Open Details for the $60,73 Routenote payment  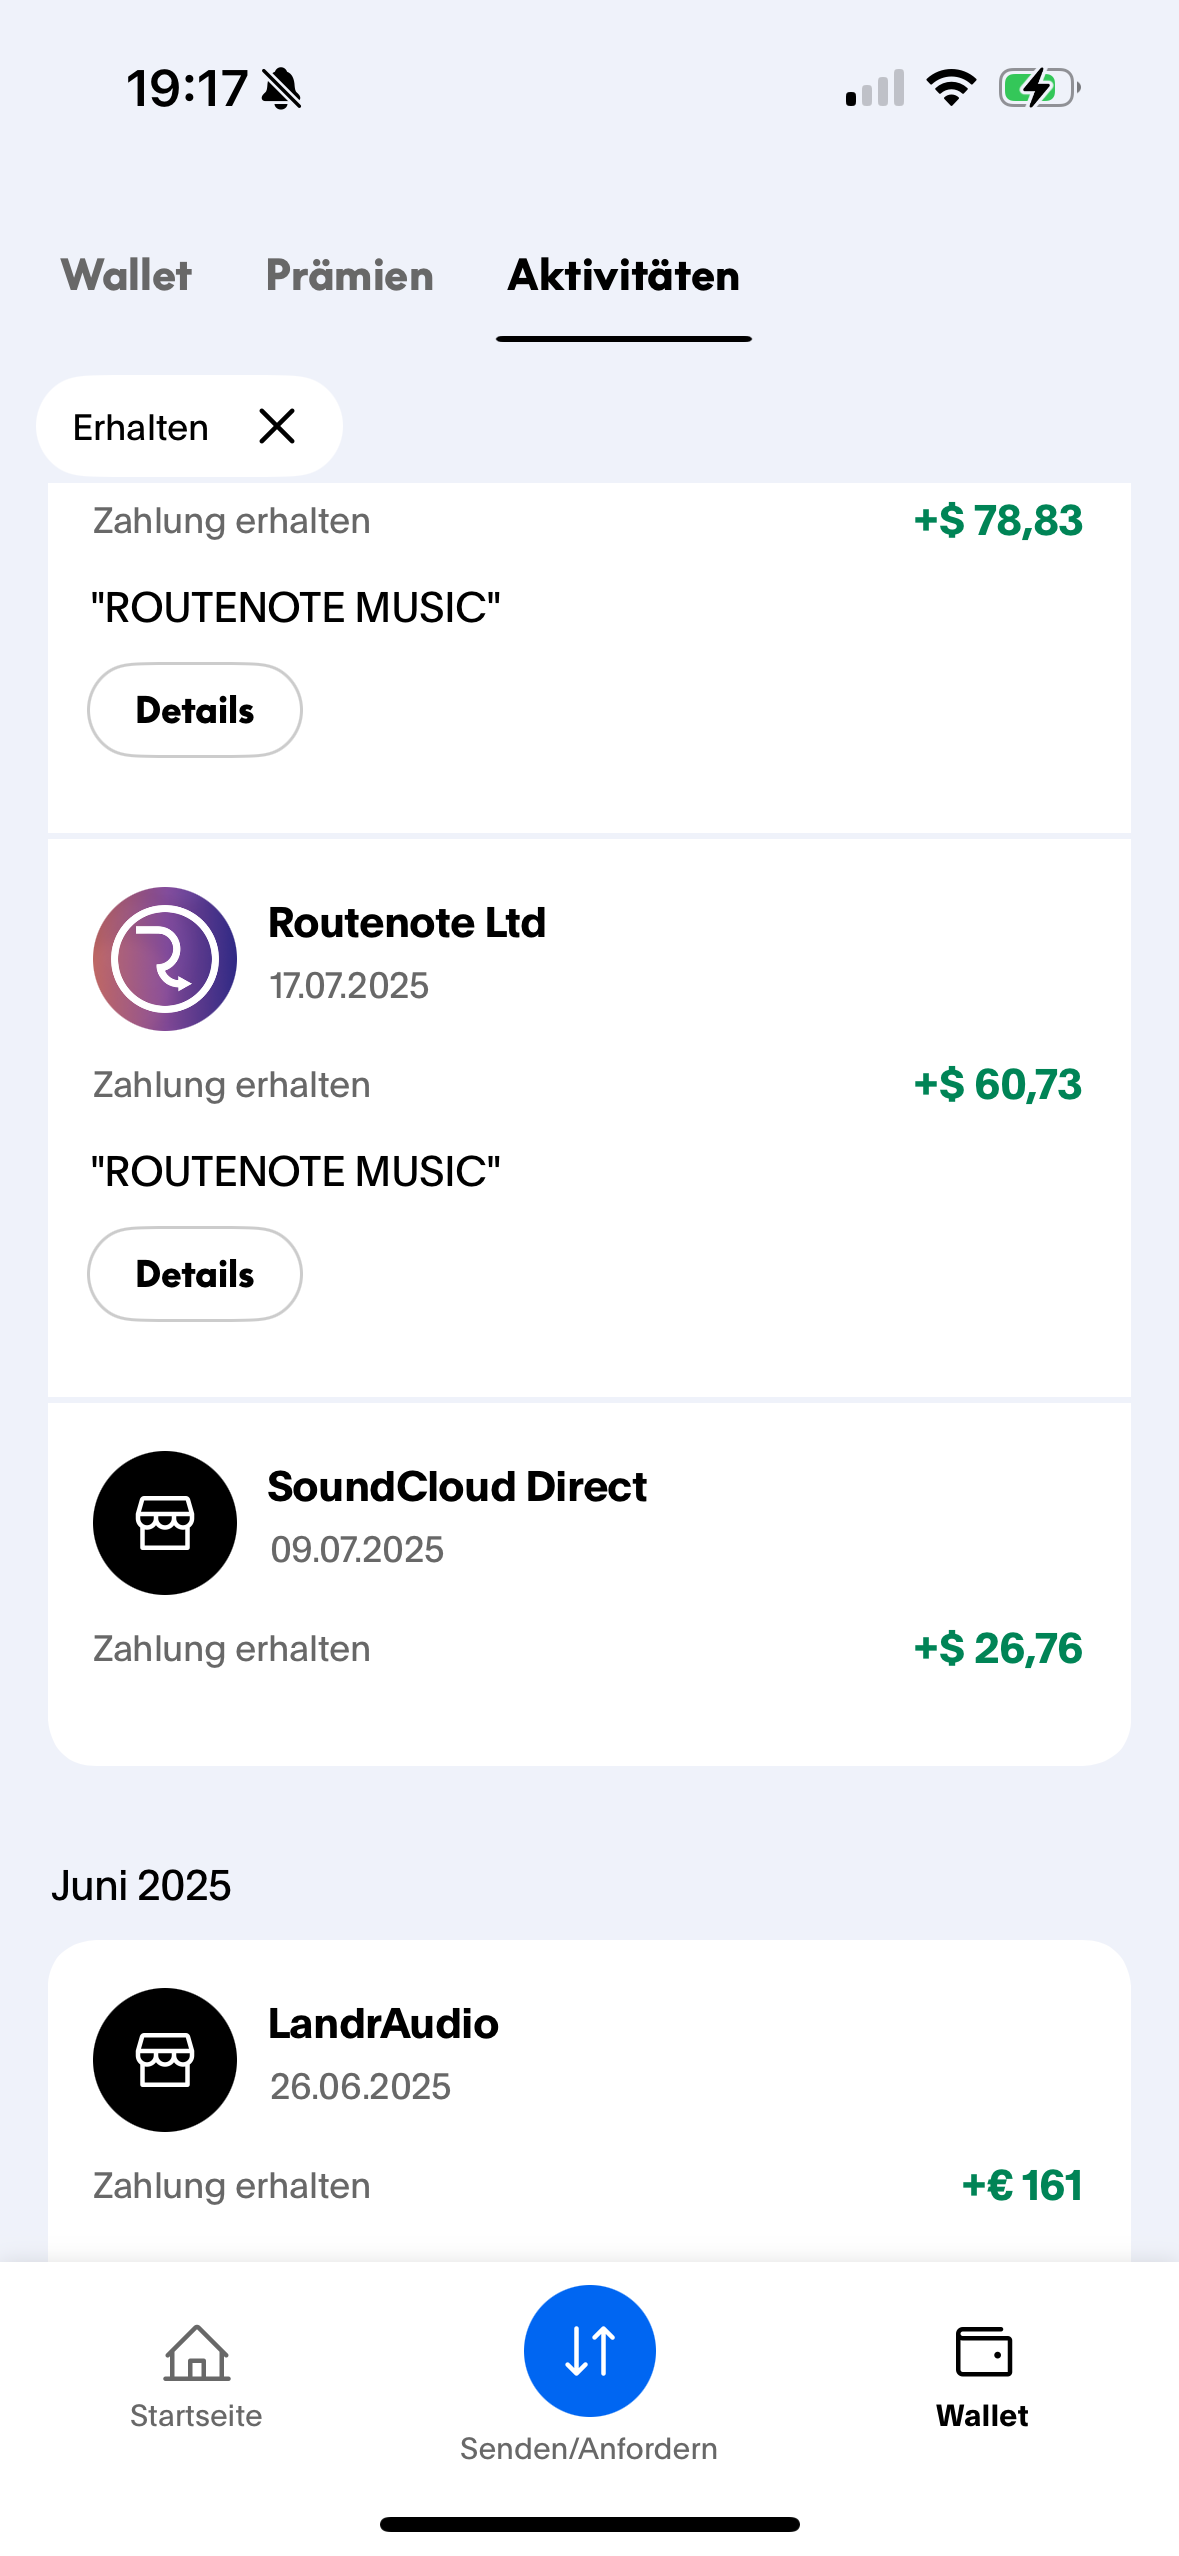(195, 1274)
